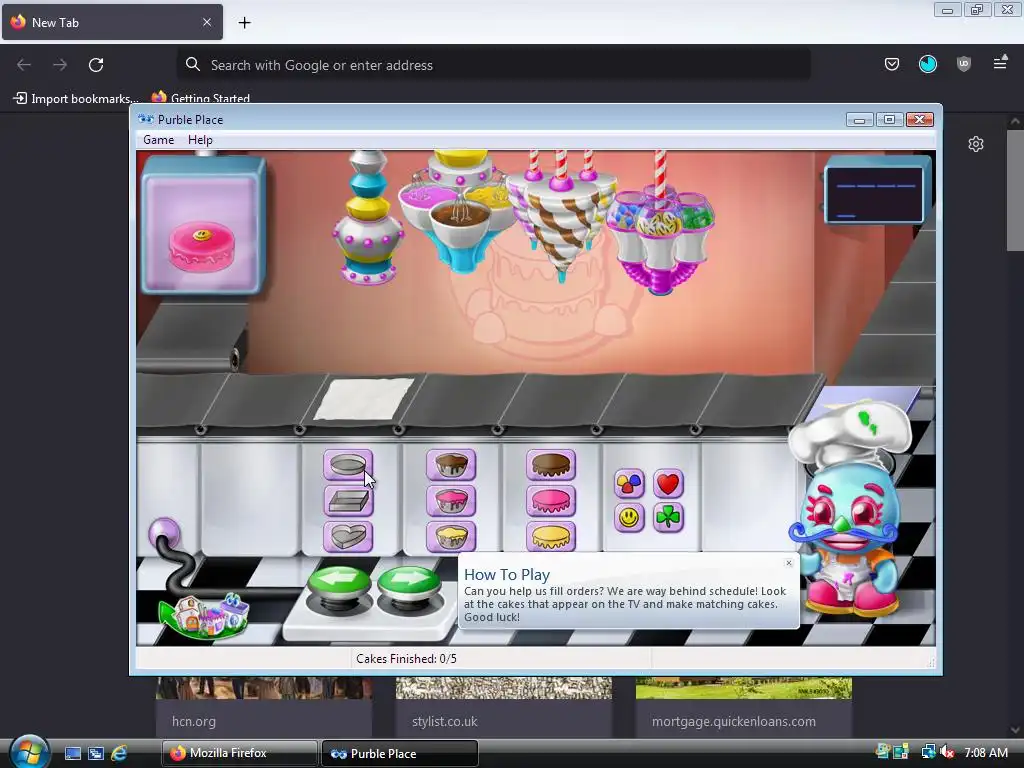Select the smiley face decoration
The width and height of the screenshot is (1024, 768).
[x=629, y=518]
